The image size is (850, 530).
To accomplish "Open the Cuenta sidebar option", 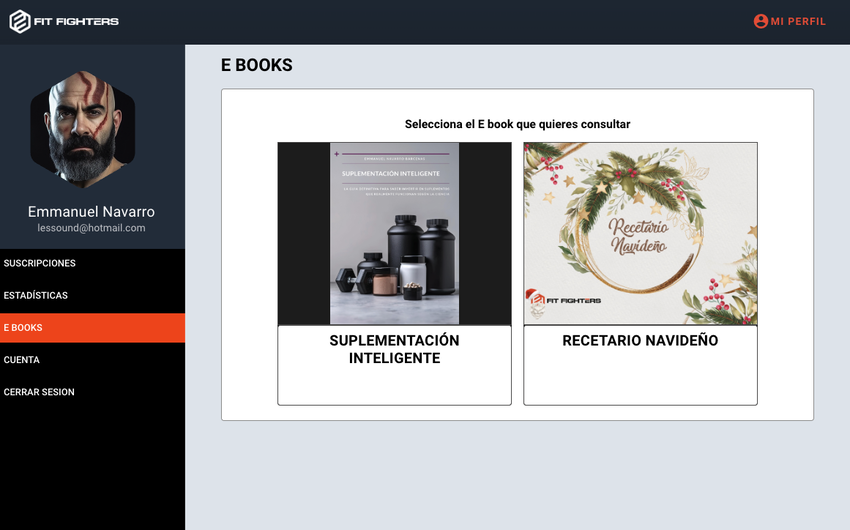I will (22, 360).
